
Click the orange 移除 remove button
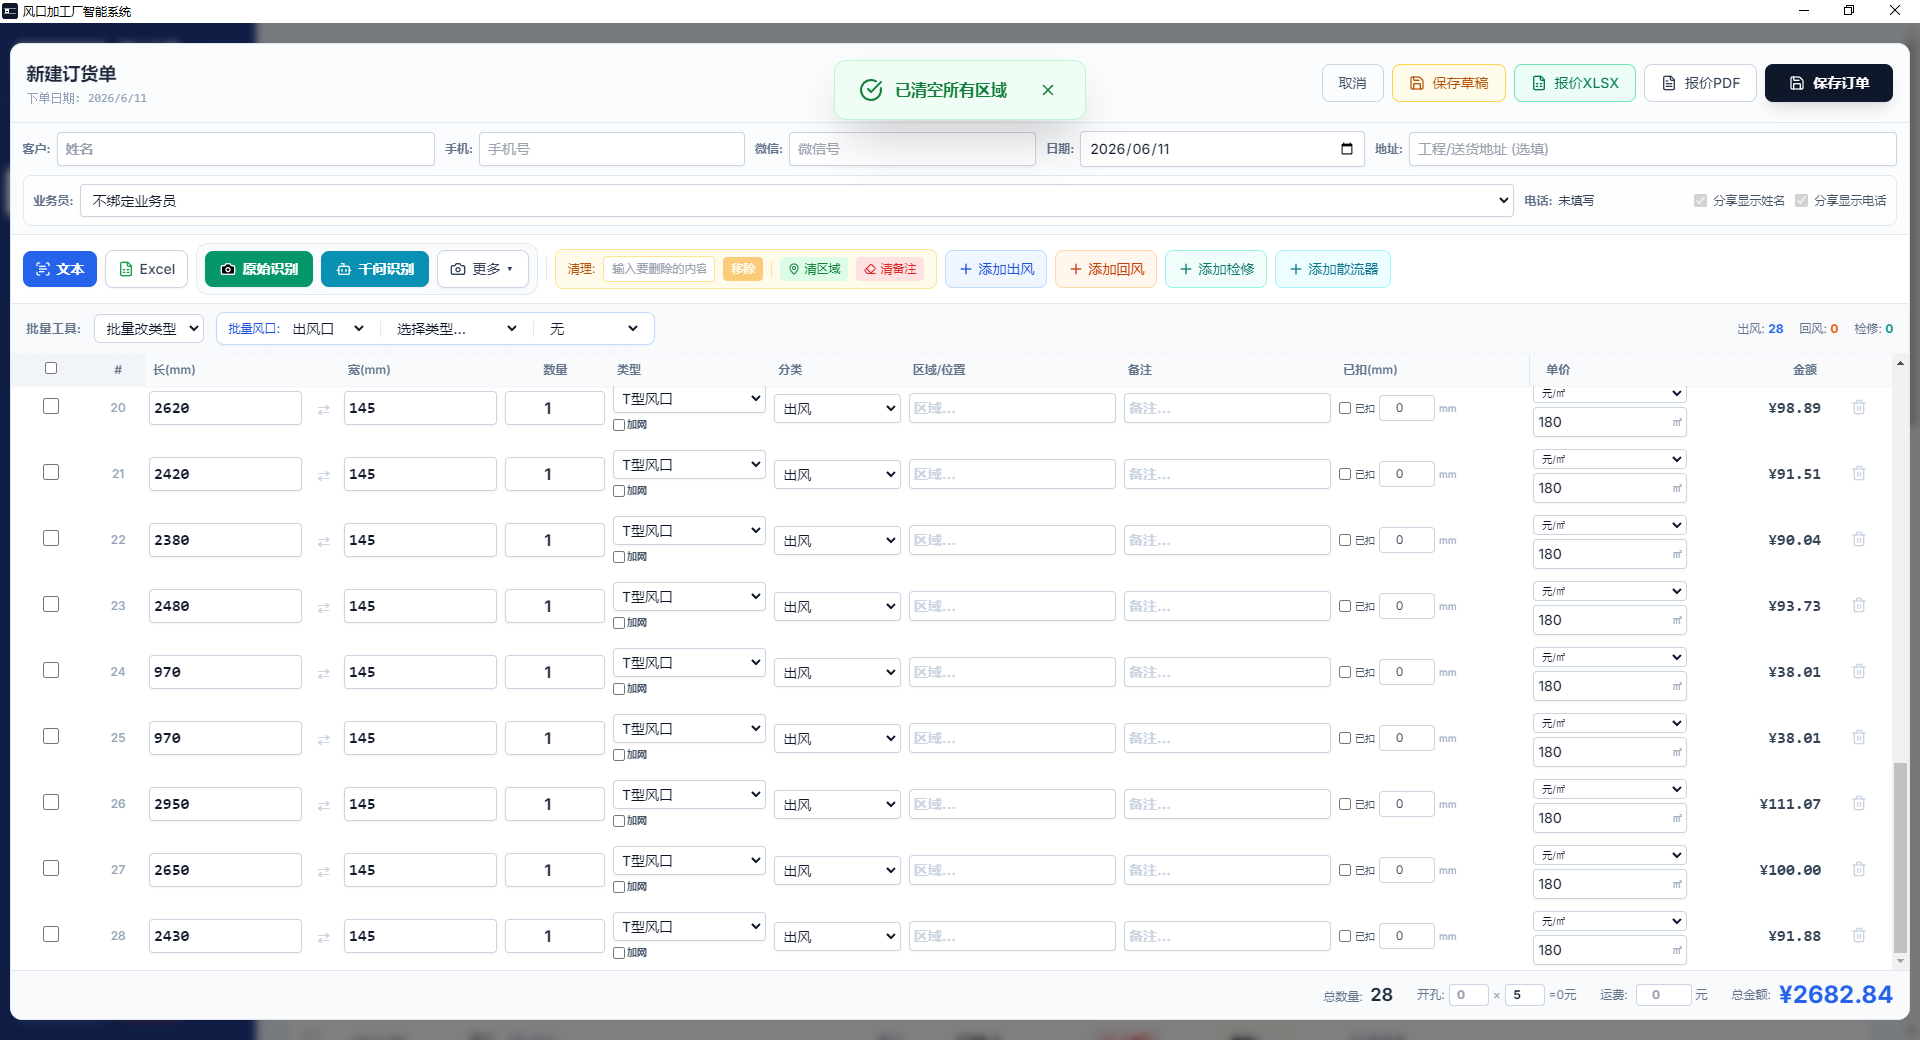pyautogui.click(x=743, y=269)
